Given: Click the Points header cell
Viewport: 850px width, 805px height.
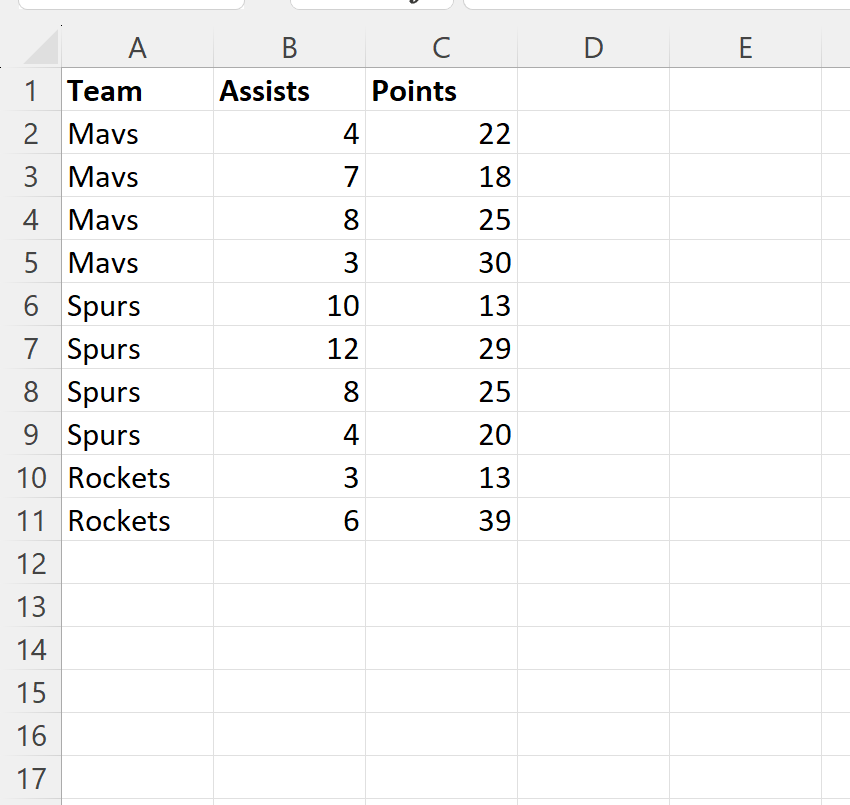Looking at the screenshot, I should (441, 91).
